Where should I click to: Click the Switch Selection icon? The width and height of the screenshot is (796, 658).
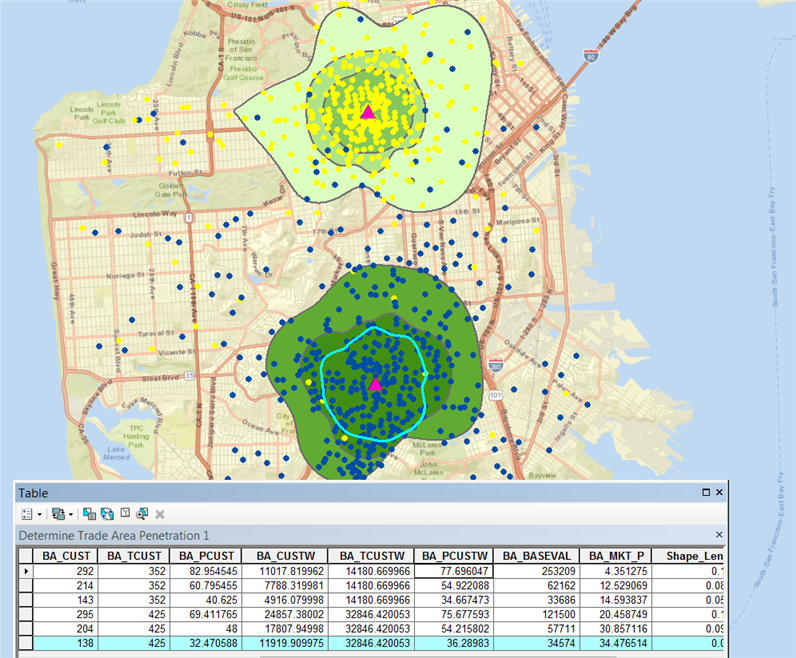107,514
